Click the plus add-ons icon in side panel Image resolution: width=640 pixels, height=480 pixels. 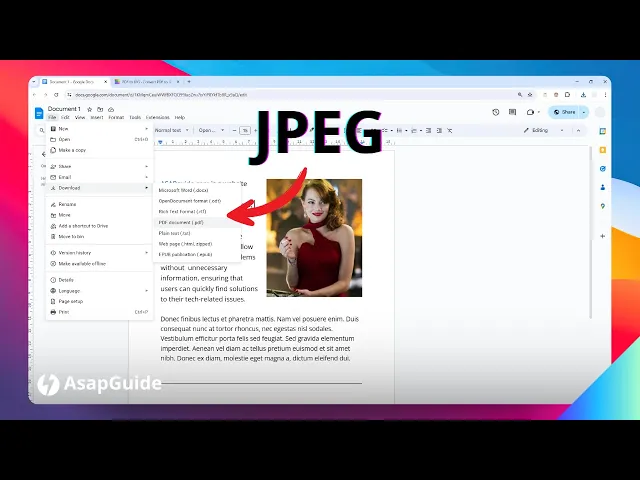tap(602, 236)
